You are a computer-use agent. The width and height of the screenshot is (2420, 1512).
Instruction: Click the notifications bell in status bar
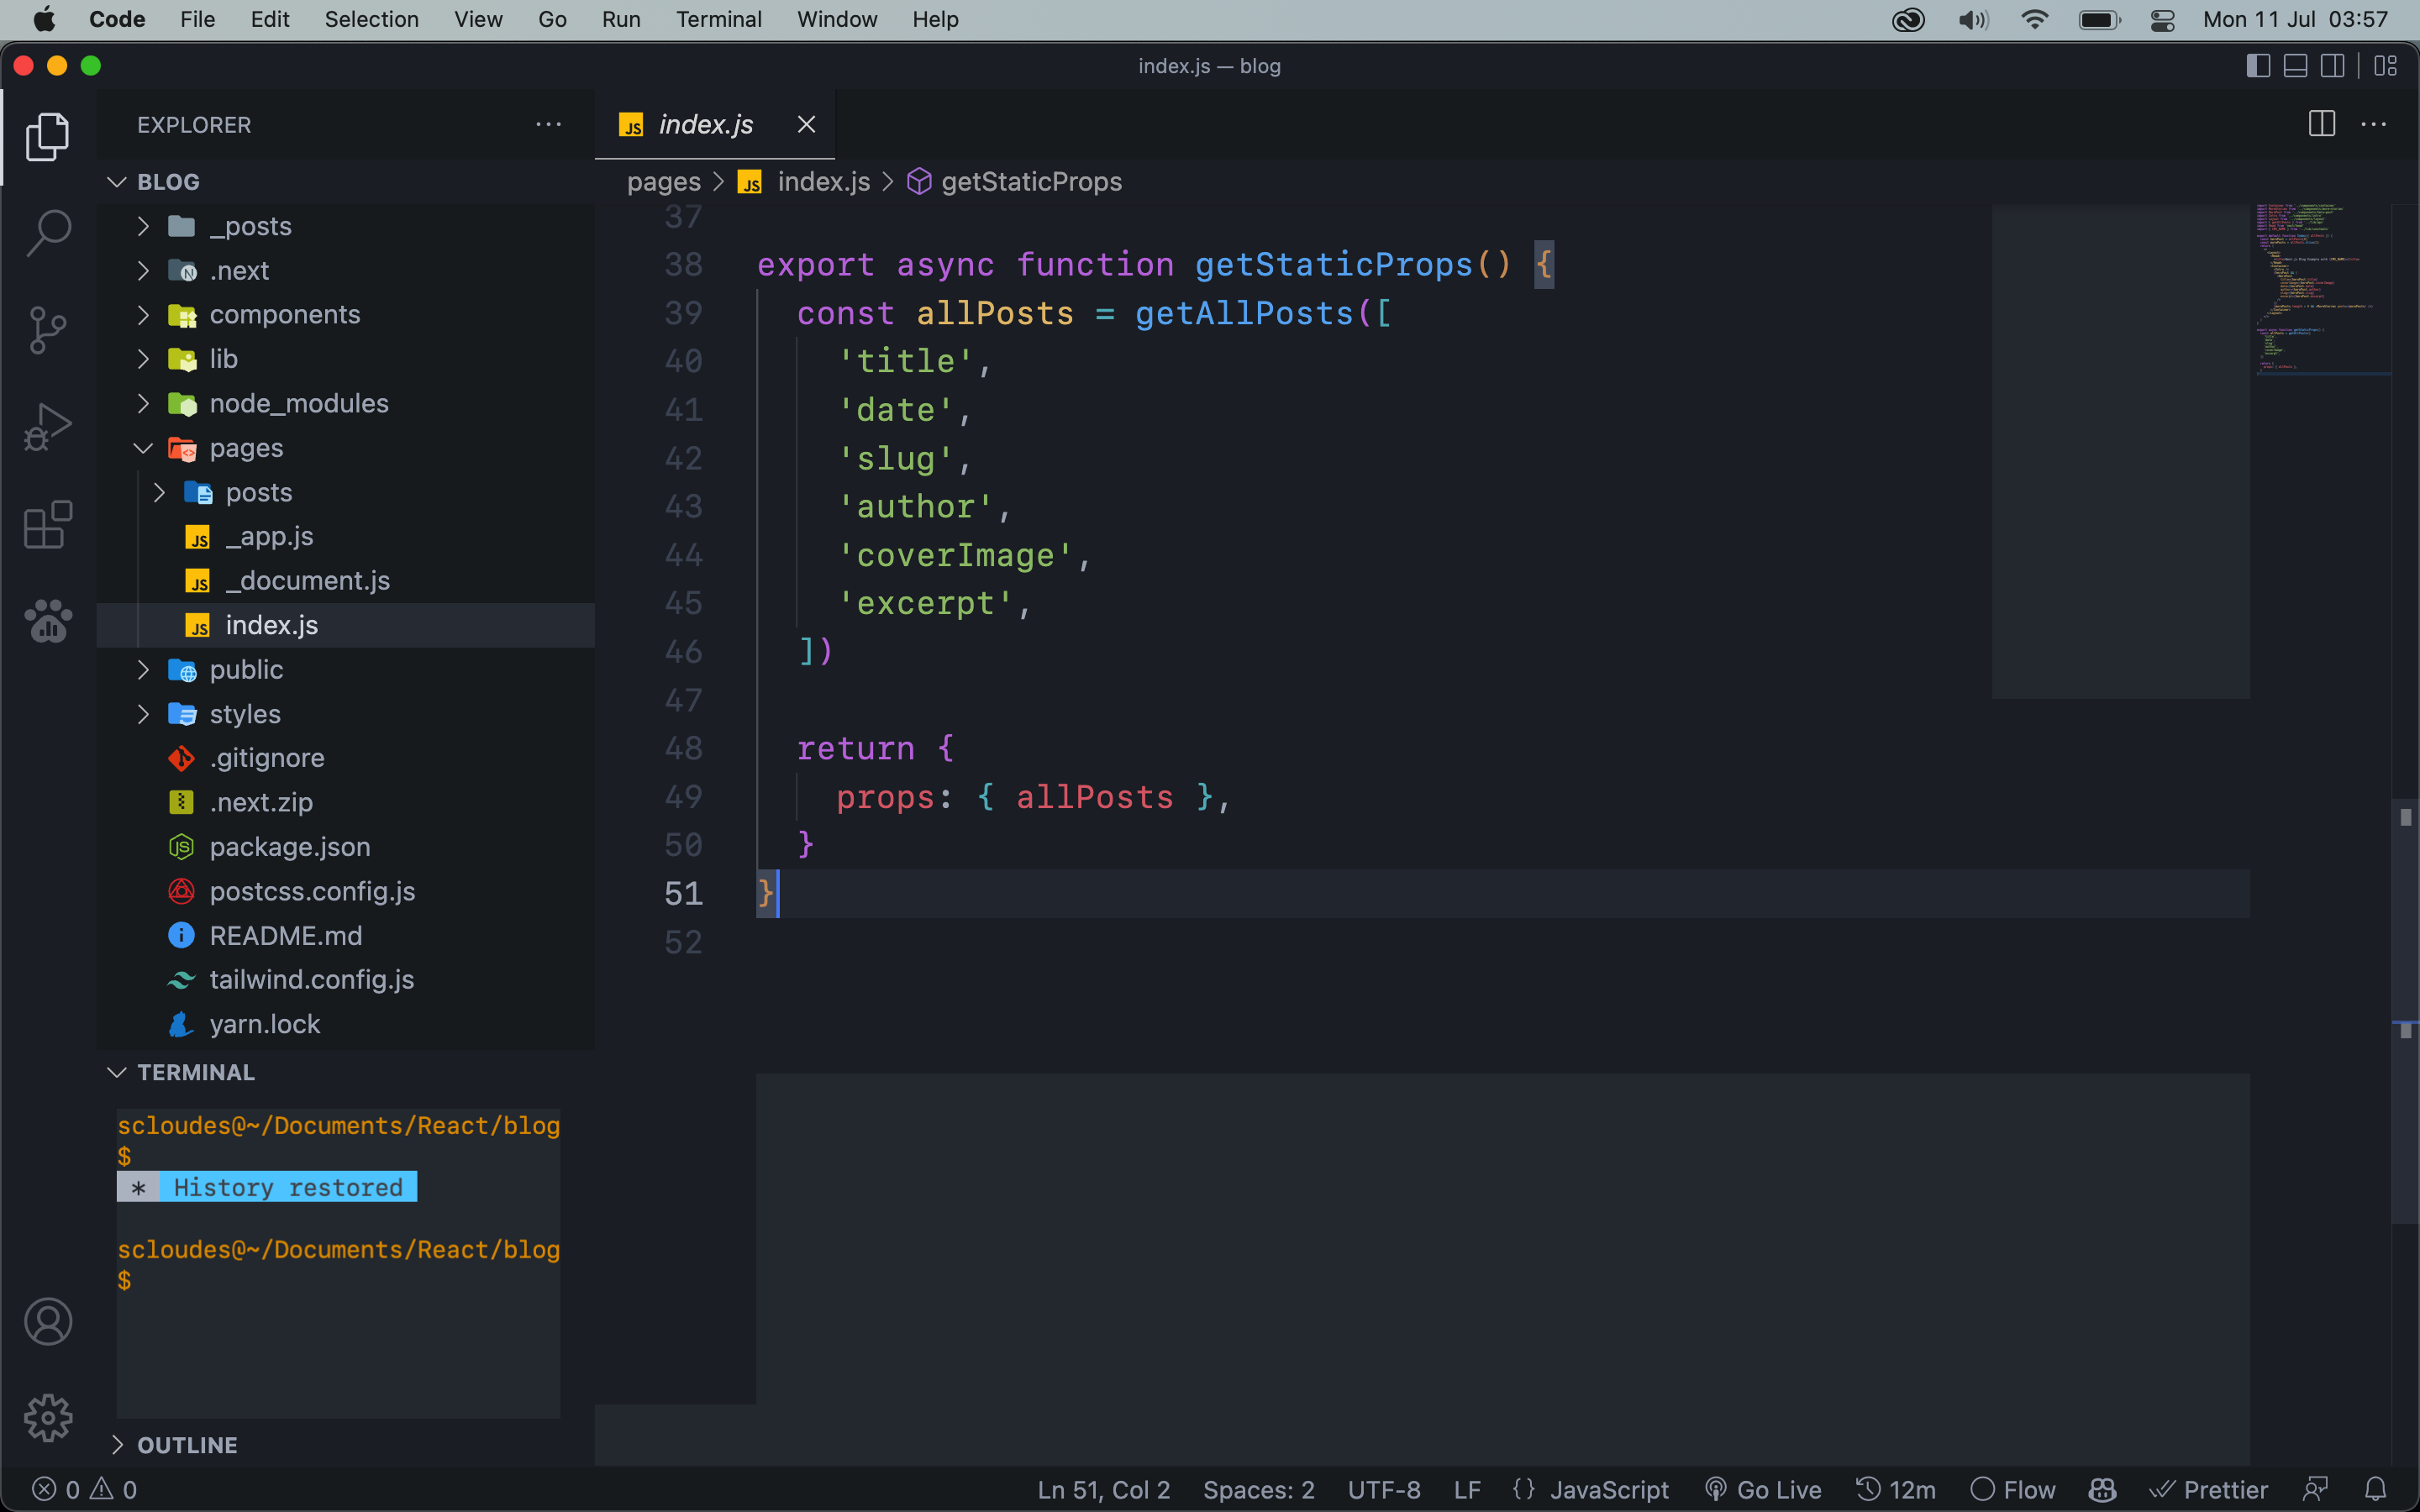point(2376,1489)
